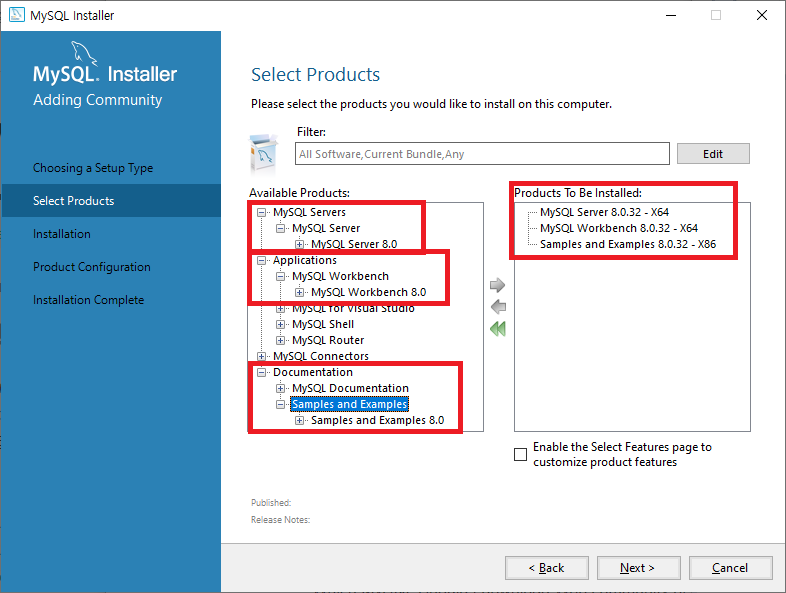Select Samples and Examples 8.0.32 - X86

(628, 245)
